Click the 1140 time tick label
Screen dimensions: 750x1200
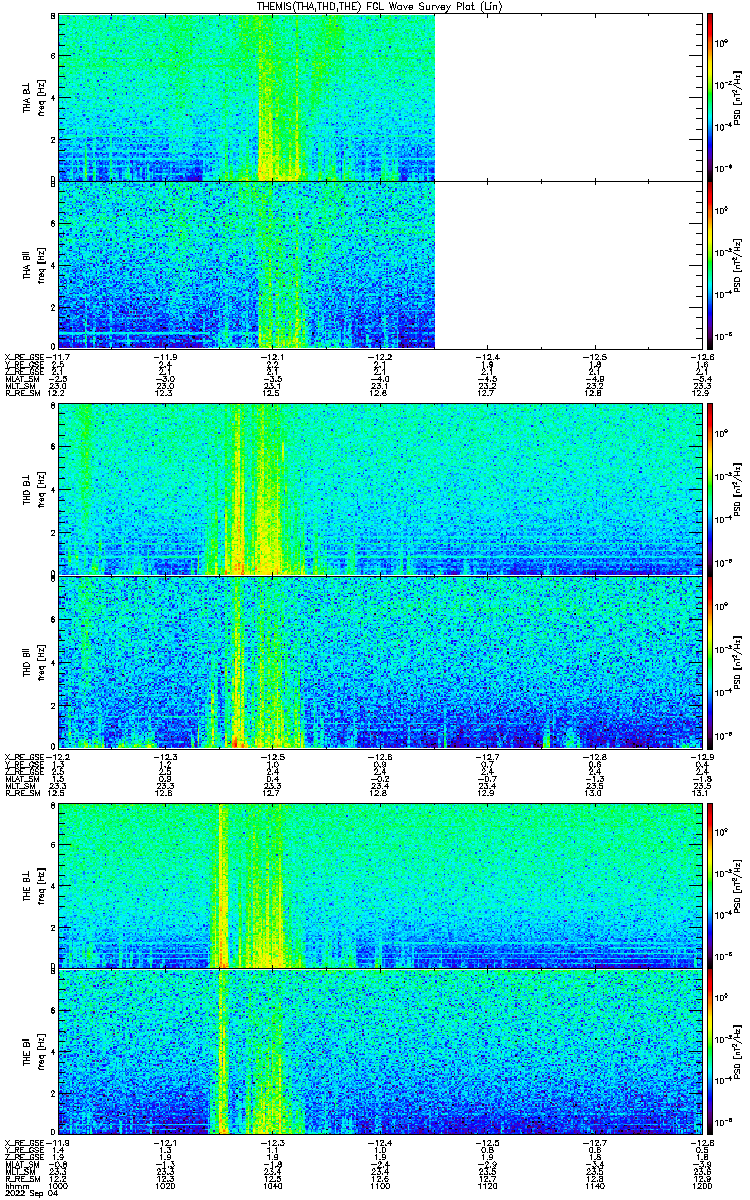click(593, 1185)
